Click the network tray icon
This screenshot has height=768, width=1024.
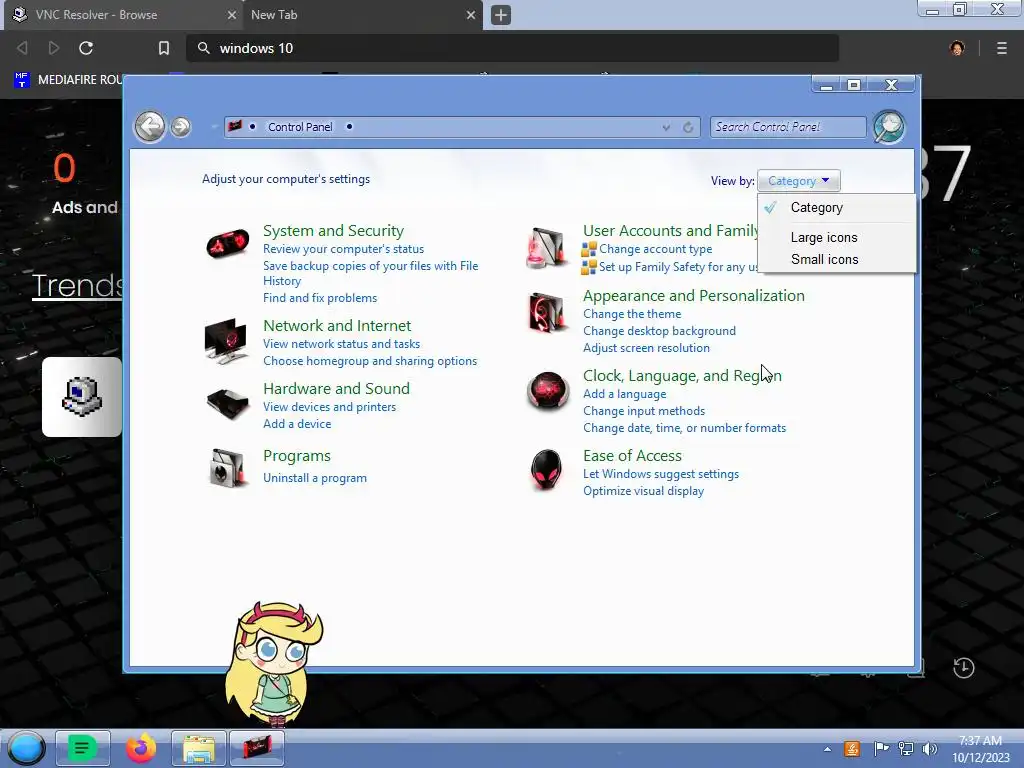click(906, 748)
